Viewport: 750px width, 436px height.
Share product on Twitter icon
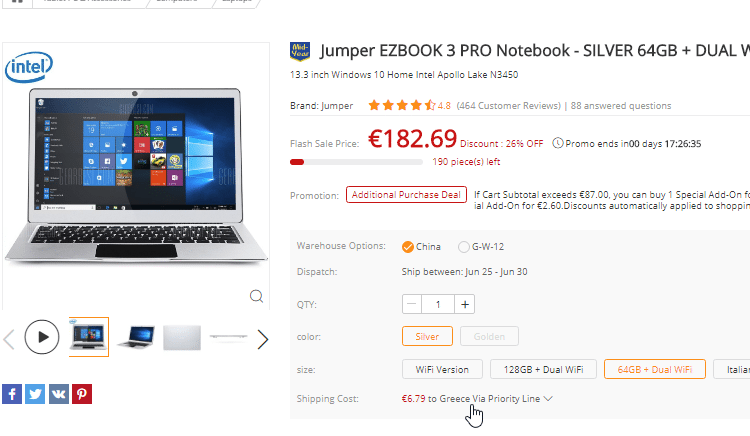click(35, 394)
